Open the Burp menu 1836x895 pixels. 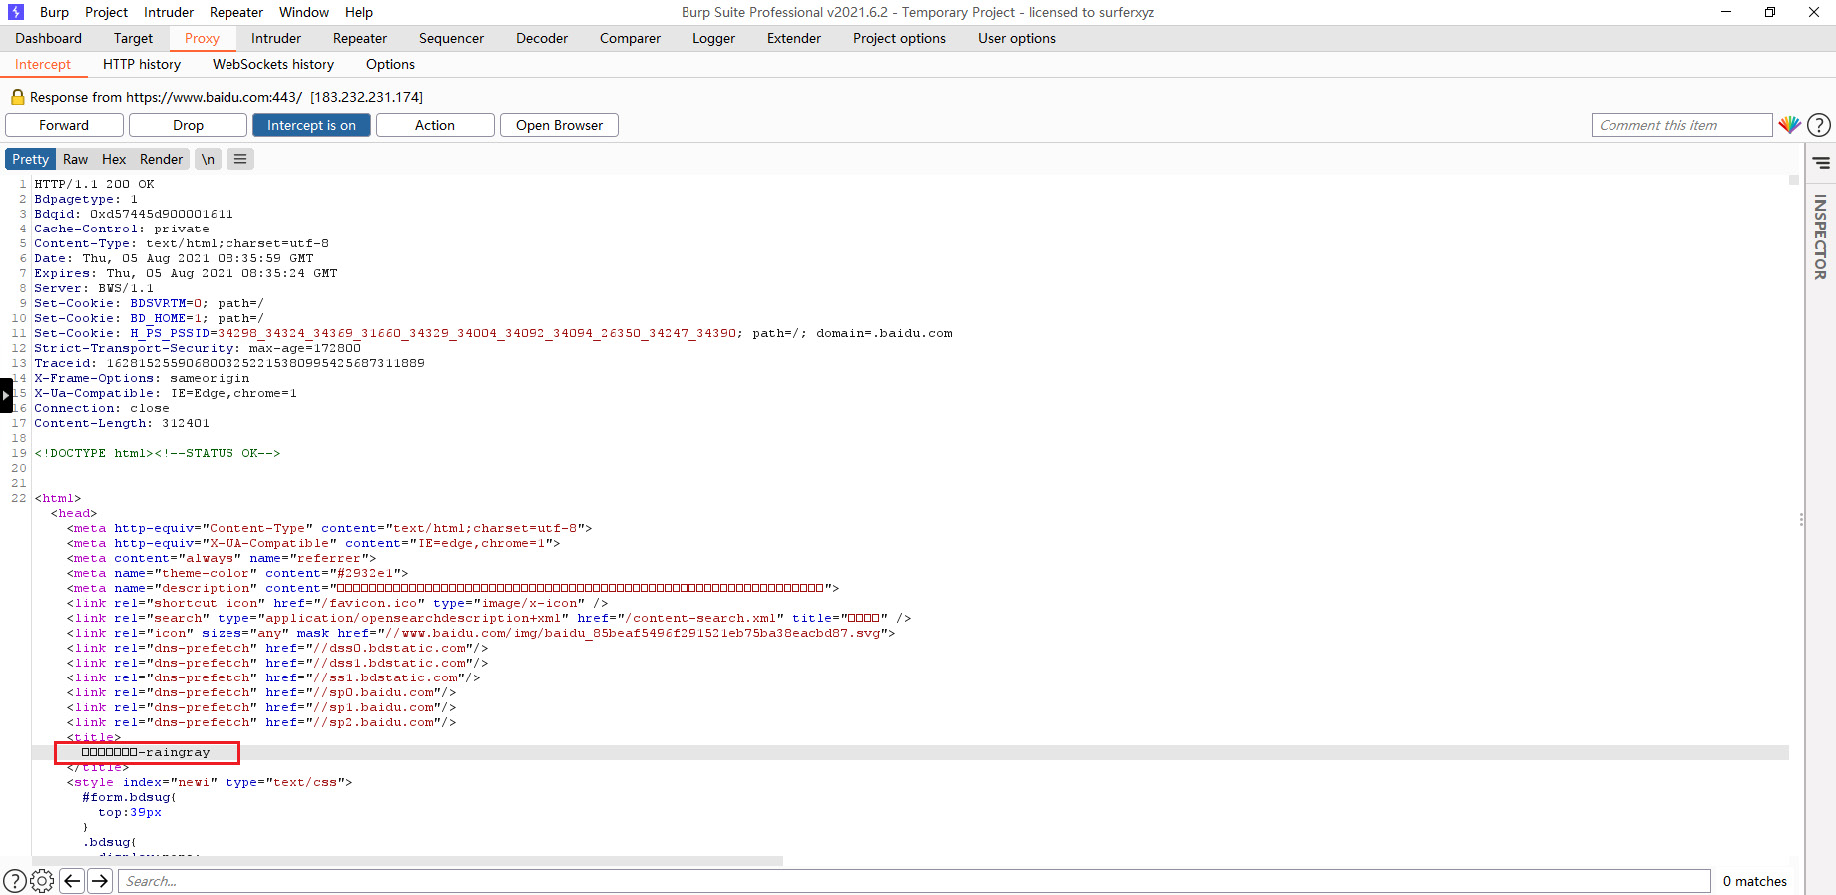coord(54,12)
